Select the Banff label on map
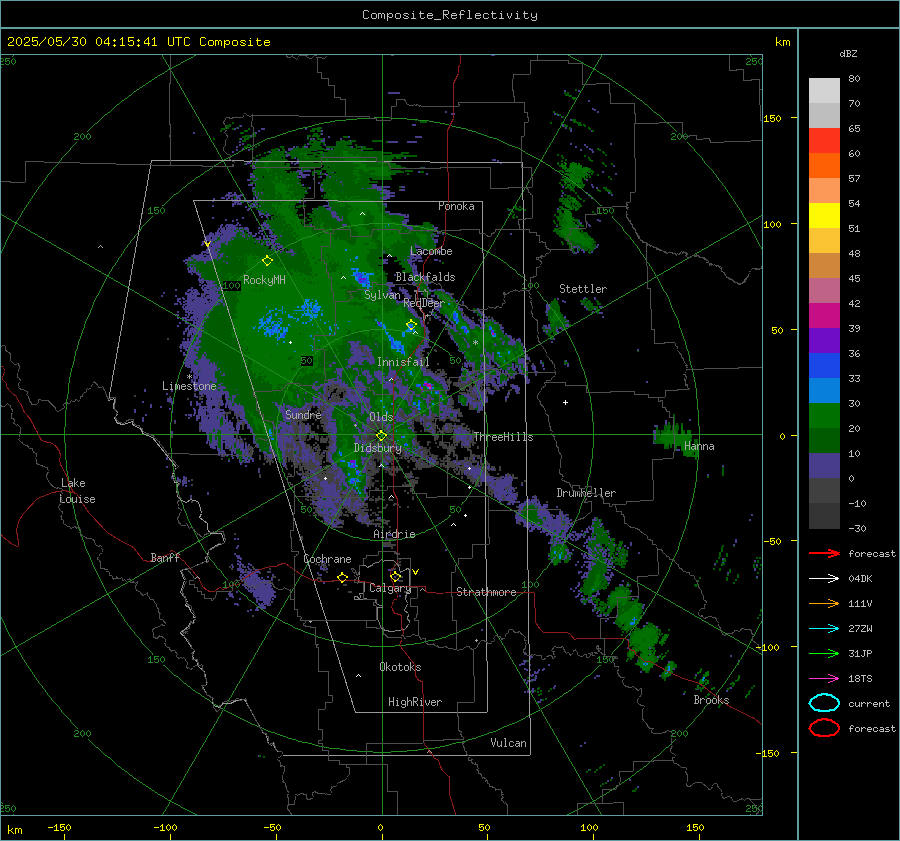Image resolution: width=900 pixels, height=841 pixels. click(x=165, y=557)
